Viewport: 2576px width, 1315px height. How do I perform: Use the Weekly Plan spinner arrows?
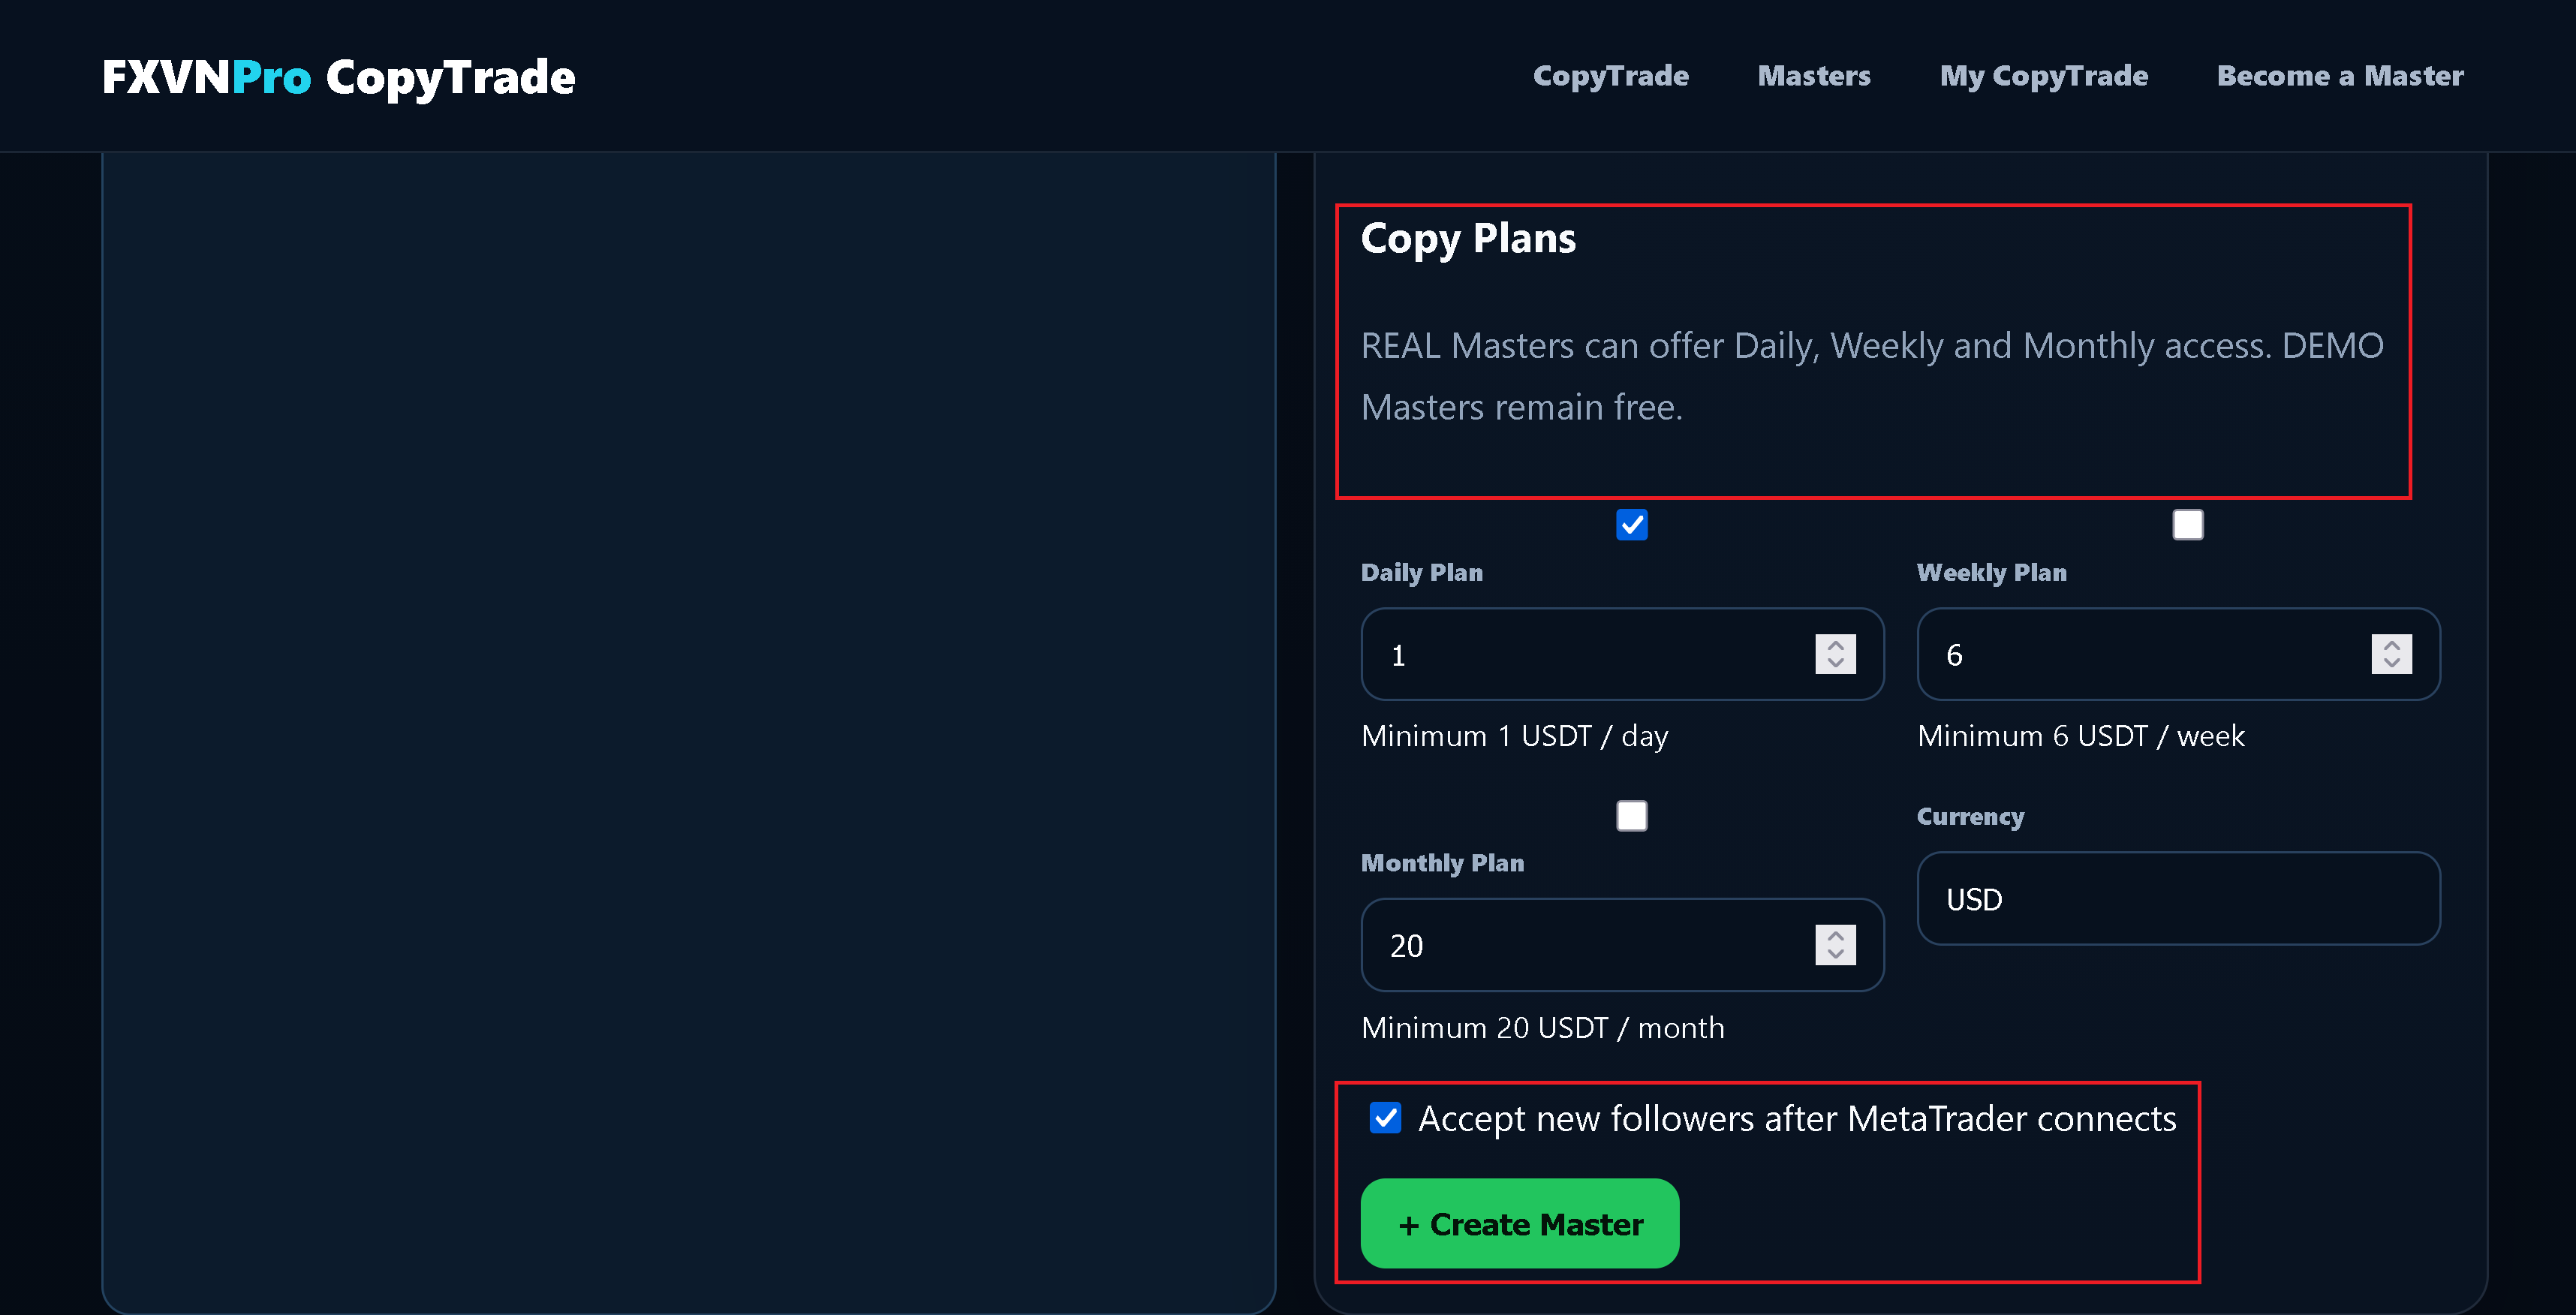[2391, 654]
